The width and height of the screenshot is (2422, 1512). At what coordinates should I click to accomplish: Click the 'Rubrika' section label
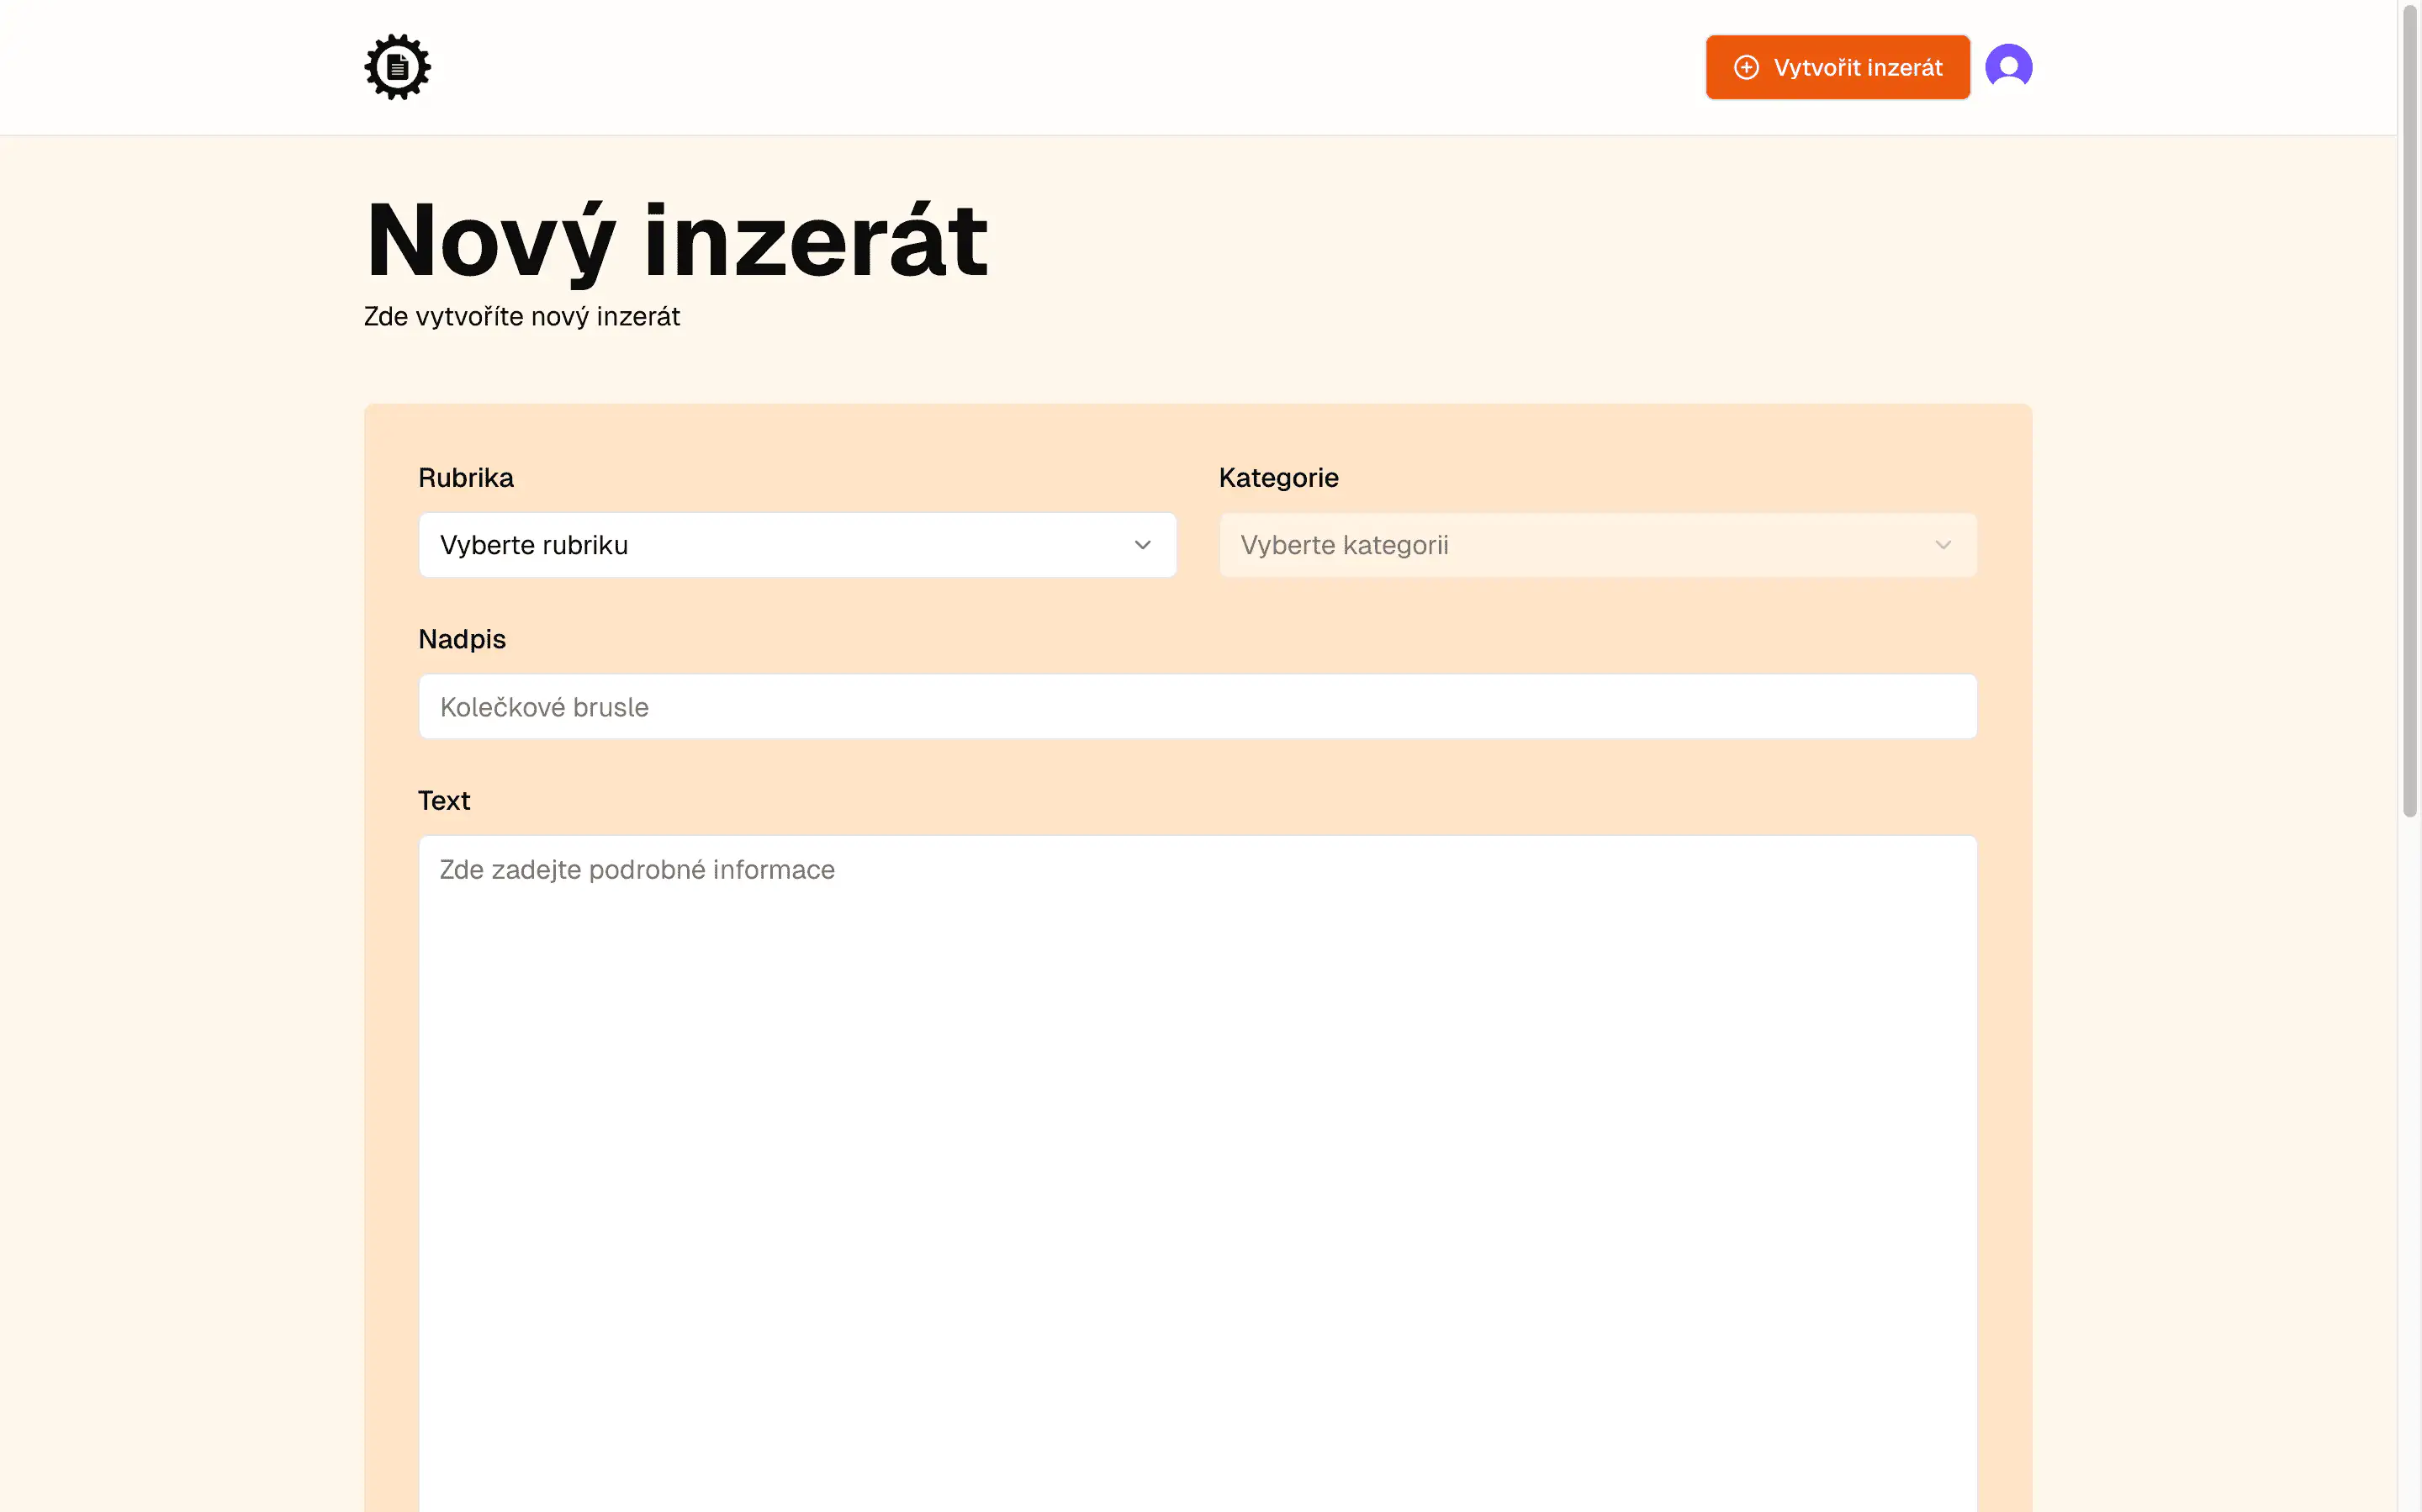466,478
